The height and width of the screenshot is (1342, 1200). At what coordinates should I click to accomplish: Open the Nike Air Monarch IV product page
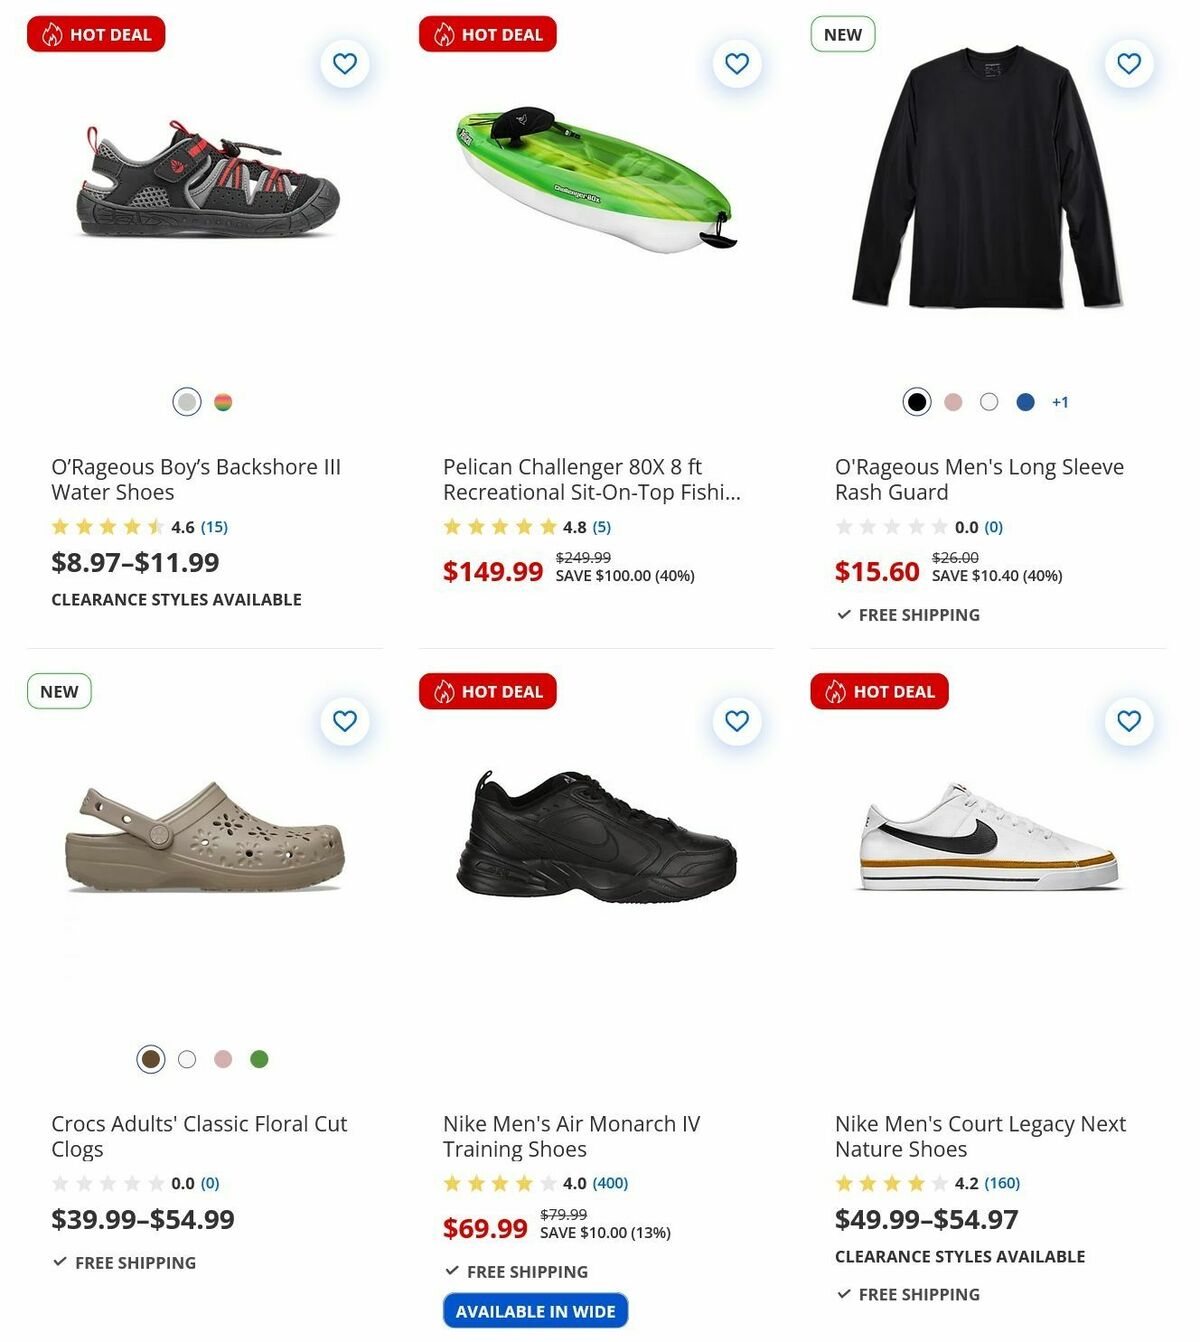point(571,1136)
